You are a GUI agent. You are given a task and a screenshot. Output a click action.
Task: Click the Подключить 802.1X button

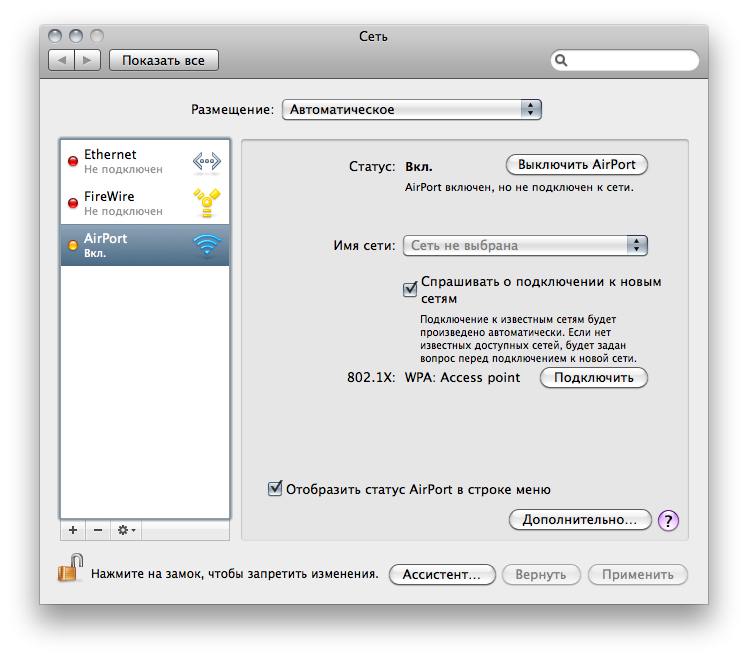594,377
